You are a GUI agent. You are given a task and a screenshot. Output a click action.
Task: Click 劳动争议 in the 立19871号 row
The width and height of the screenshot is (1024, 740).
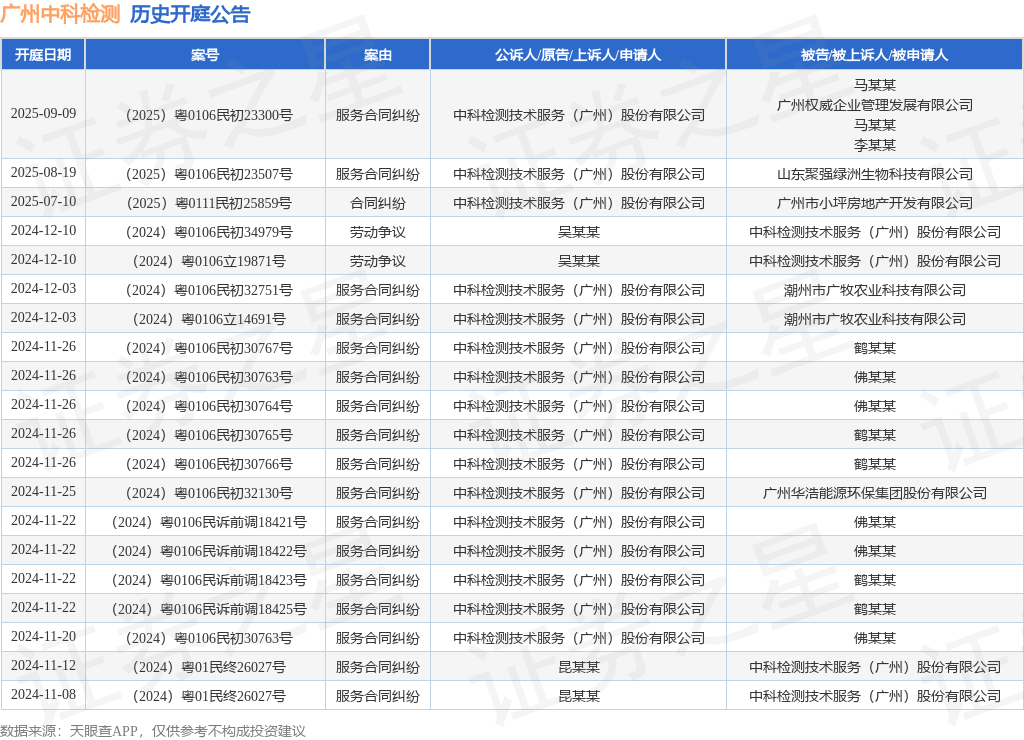point(377,261)
